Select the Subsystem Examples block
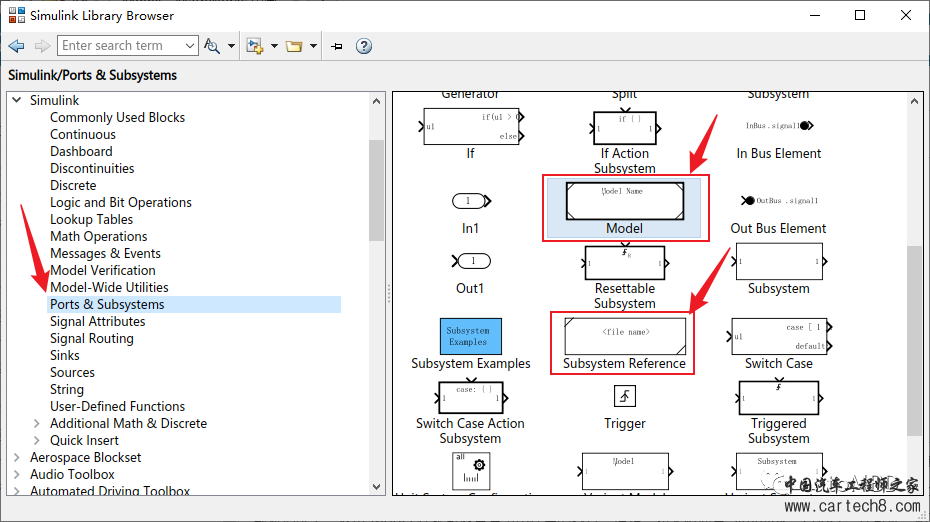930x522 pixels. [x=470, y=336]
